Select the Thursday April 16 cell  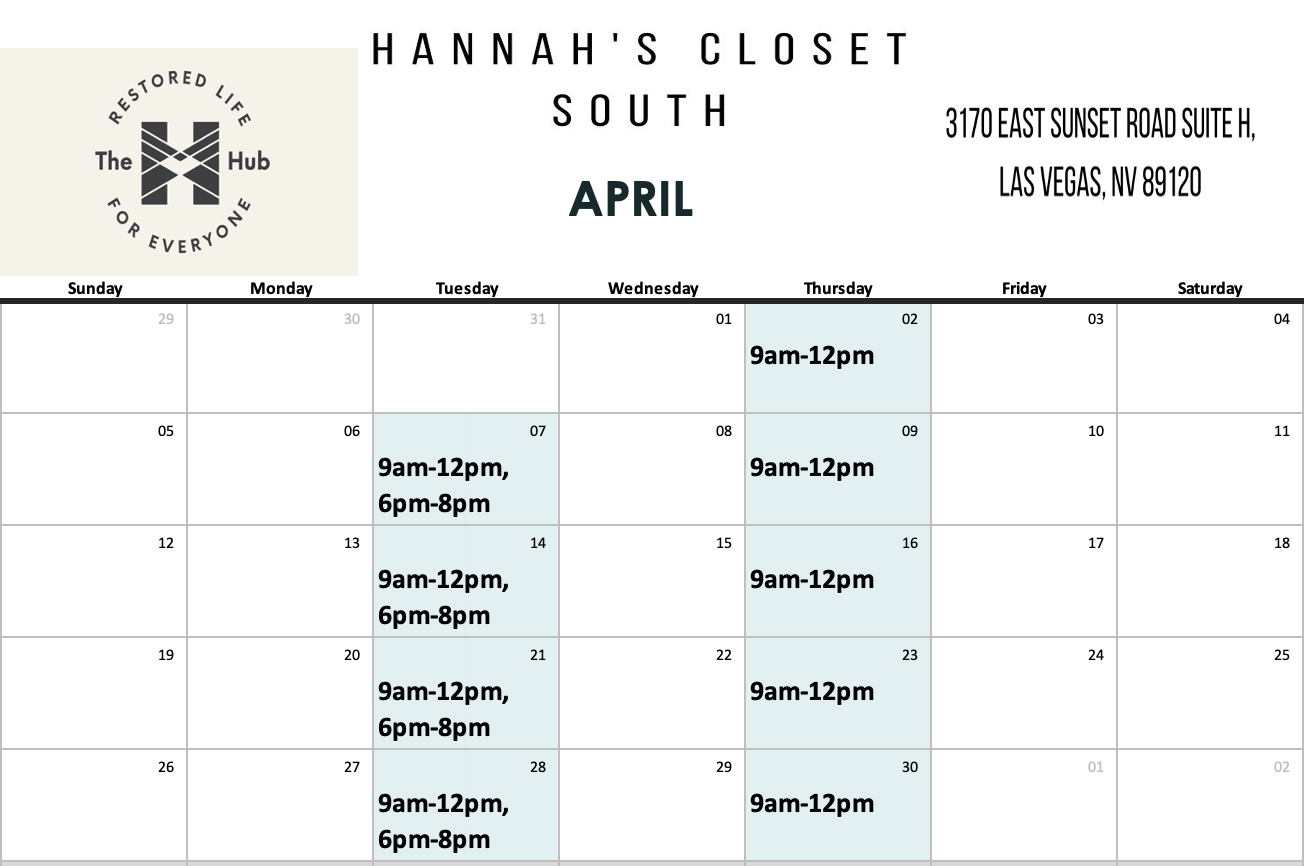837,582
